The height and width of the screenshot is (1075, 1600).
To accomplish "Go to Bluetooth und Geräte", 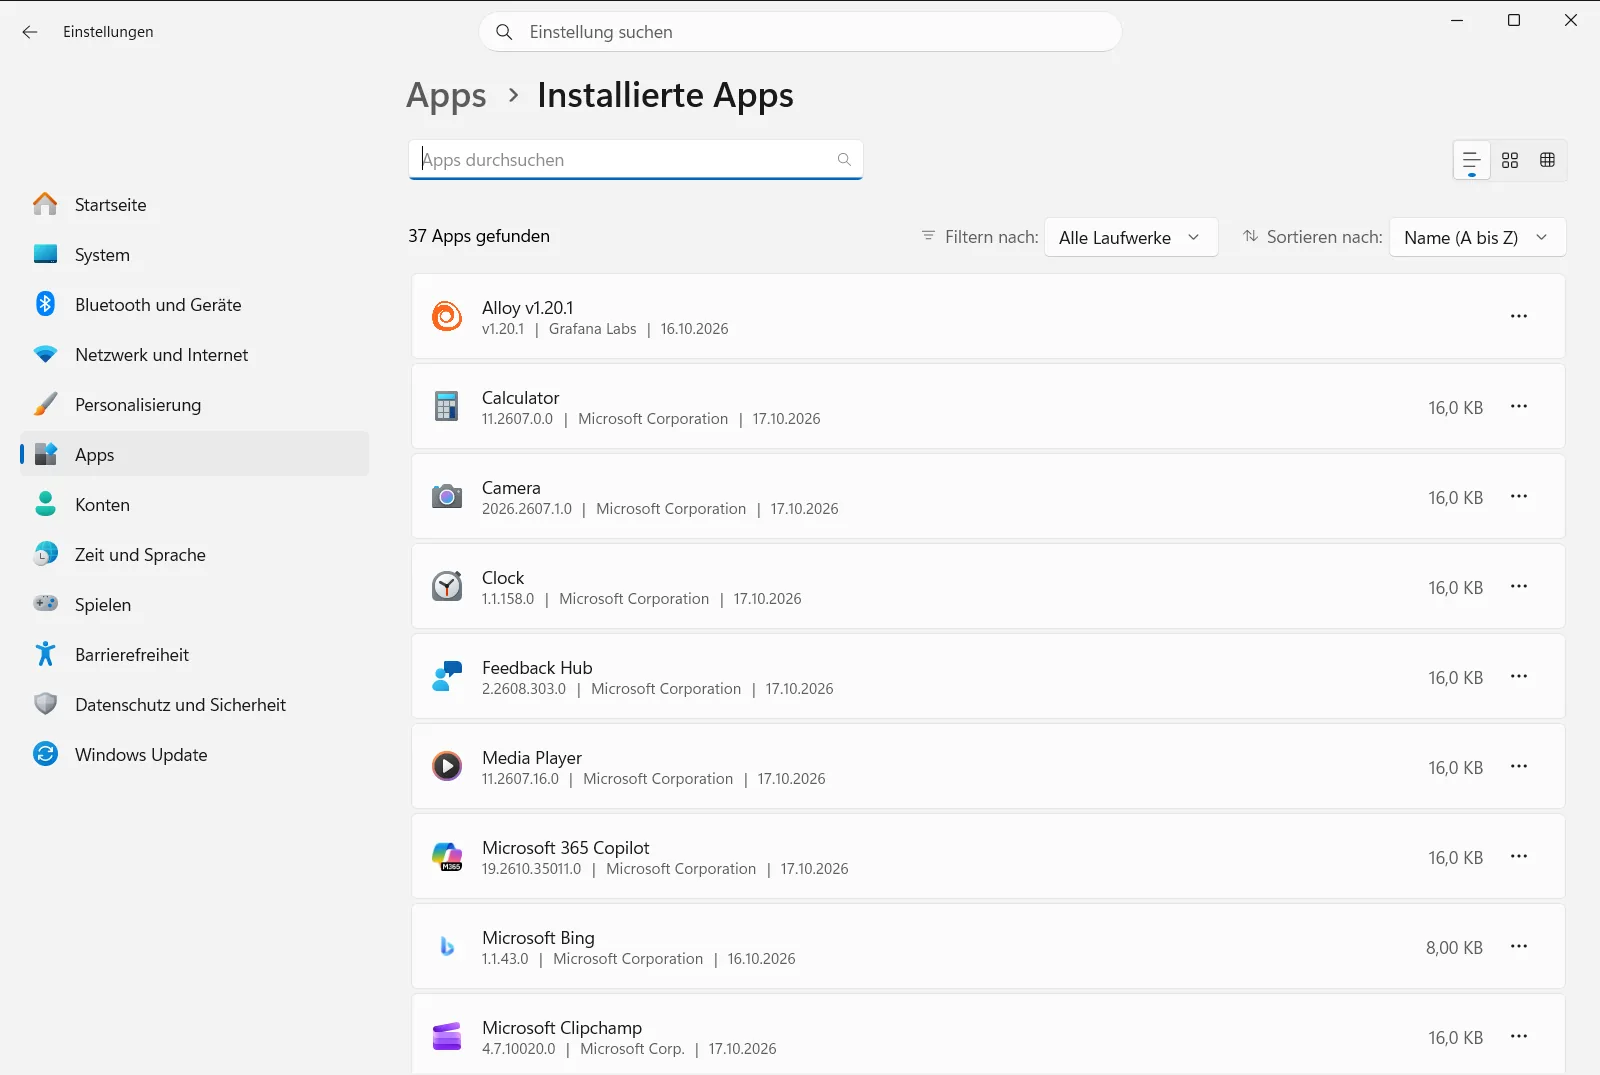I will [x=194, y=304].
